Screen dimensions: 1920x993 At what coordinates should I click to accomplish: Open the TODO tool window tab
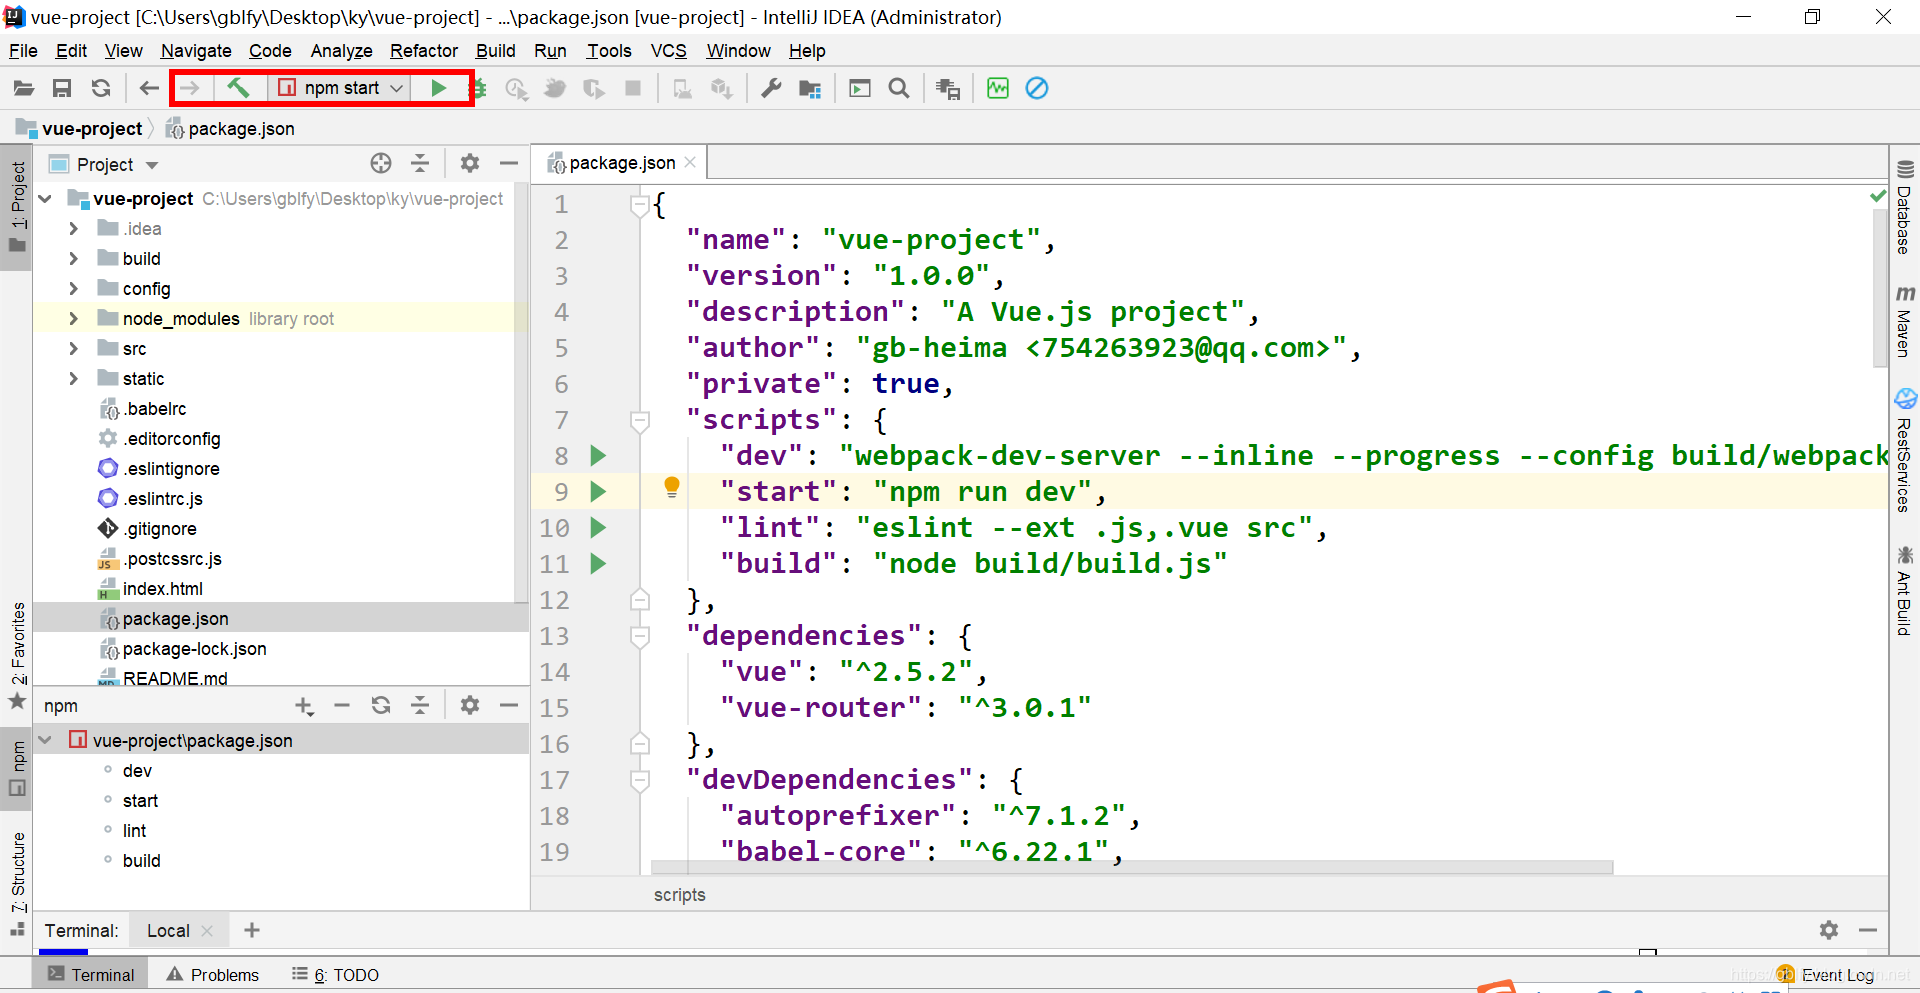tap(336, 975)
